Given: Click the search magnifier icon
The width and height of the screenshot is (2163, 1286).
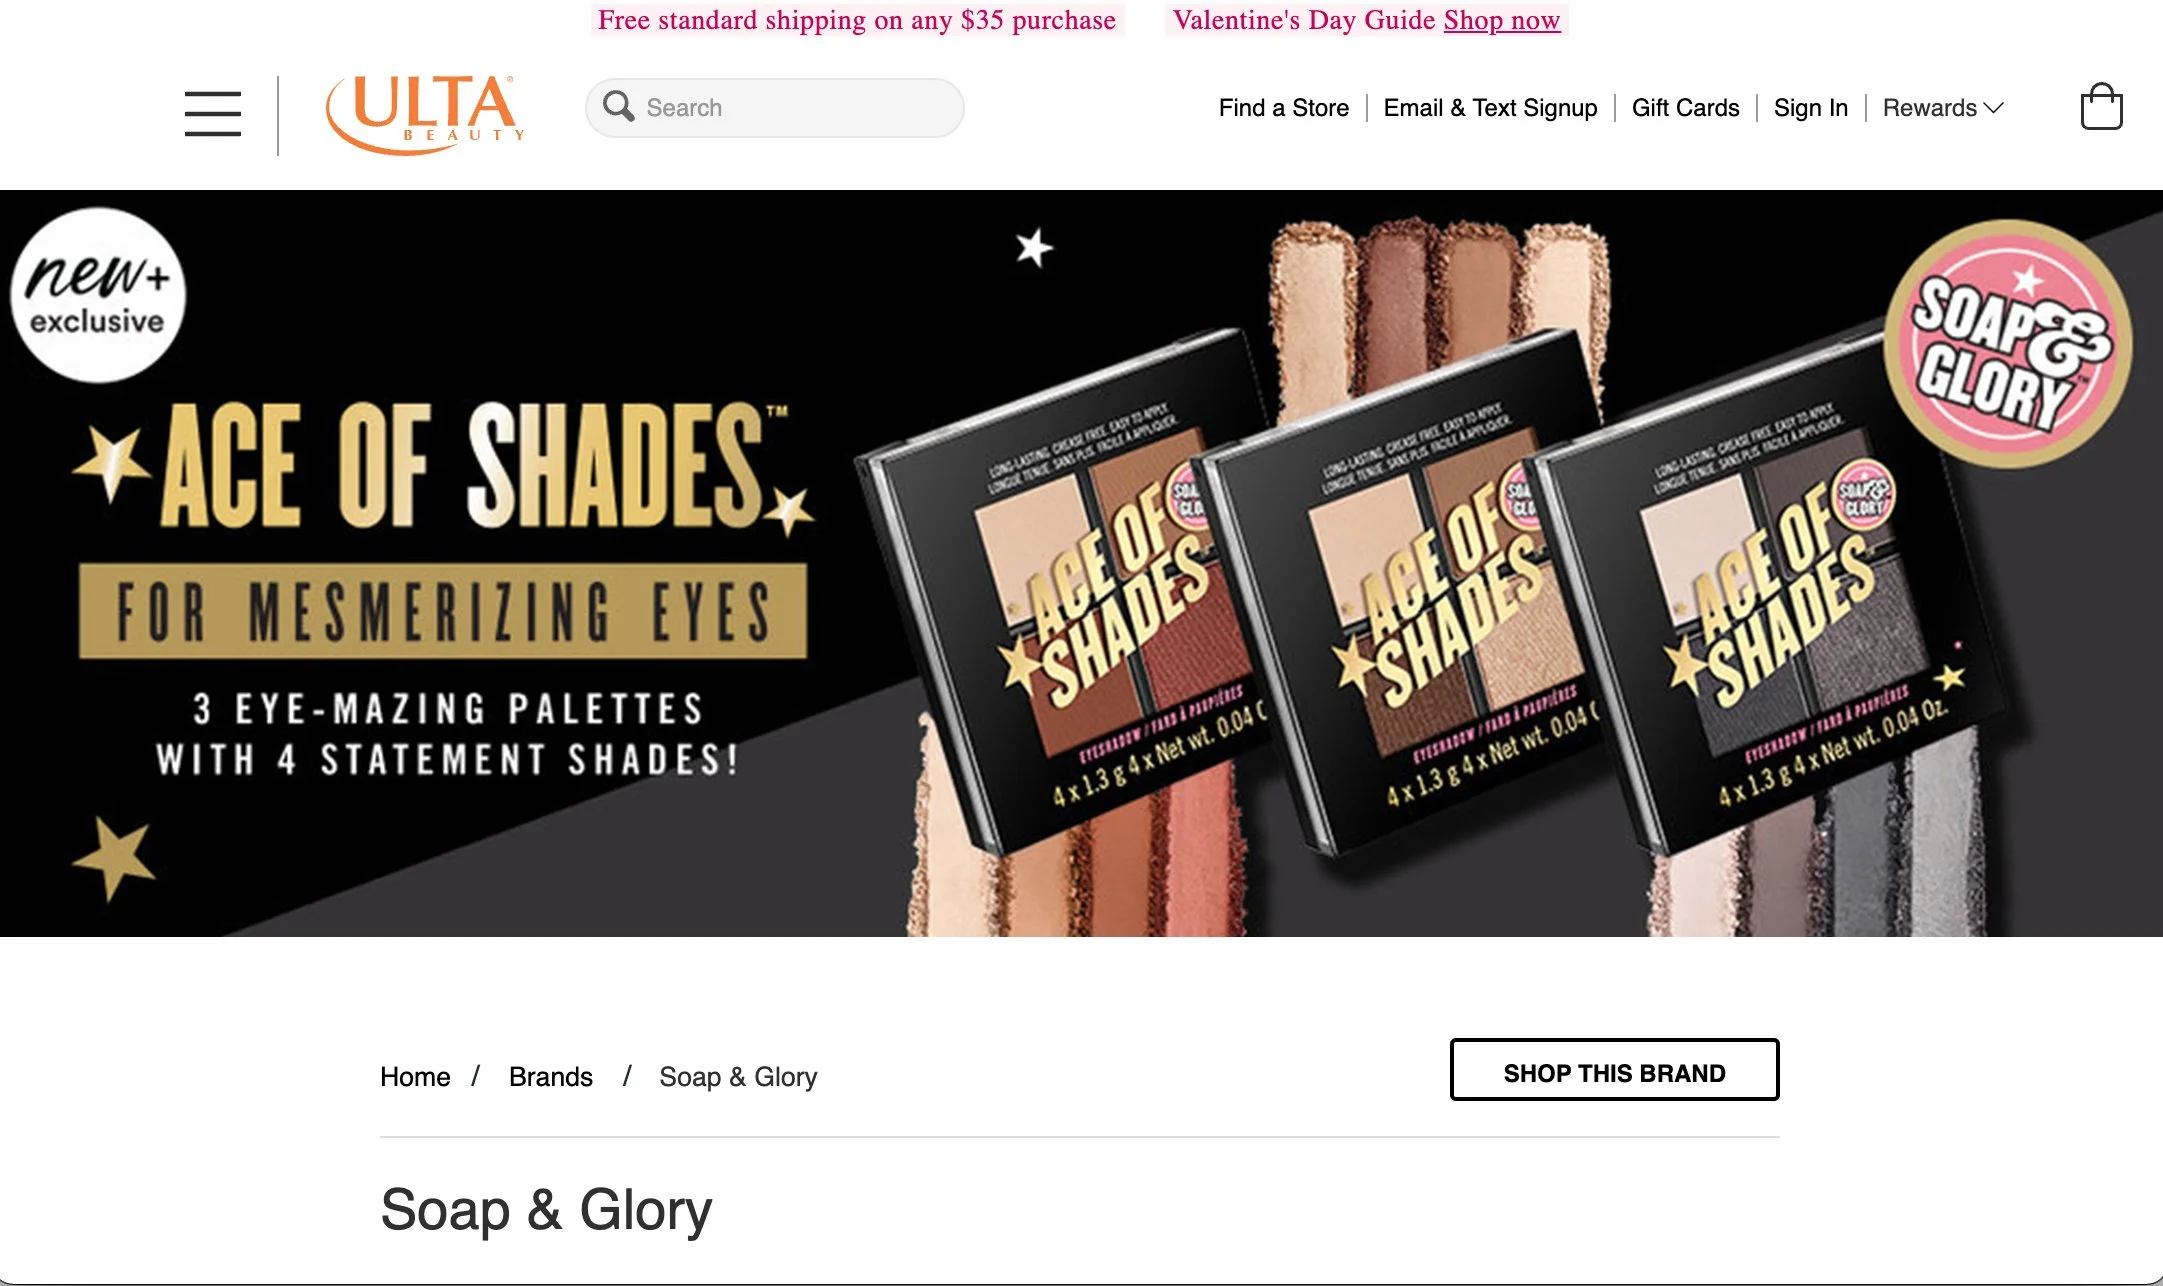Looking at the screenshot, I should tap(618, 106).
